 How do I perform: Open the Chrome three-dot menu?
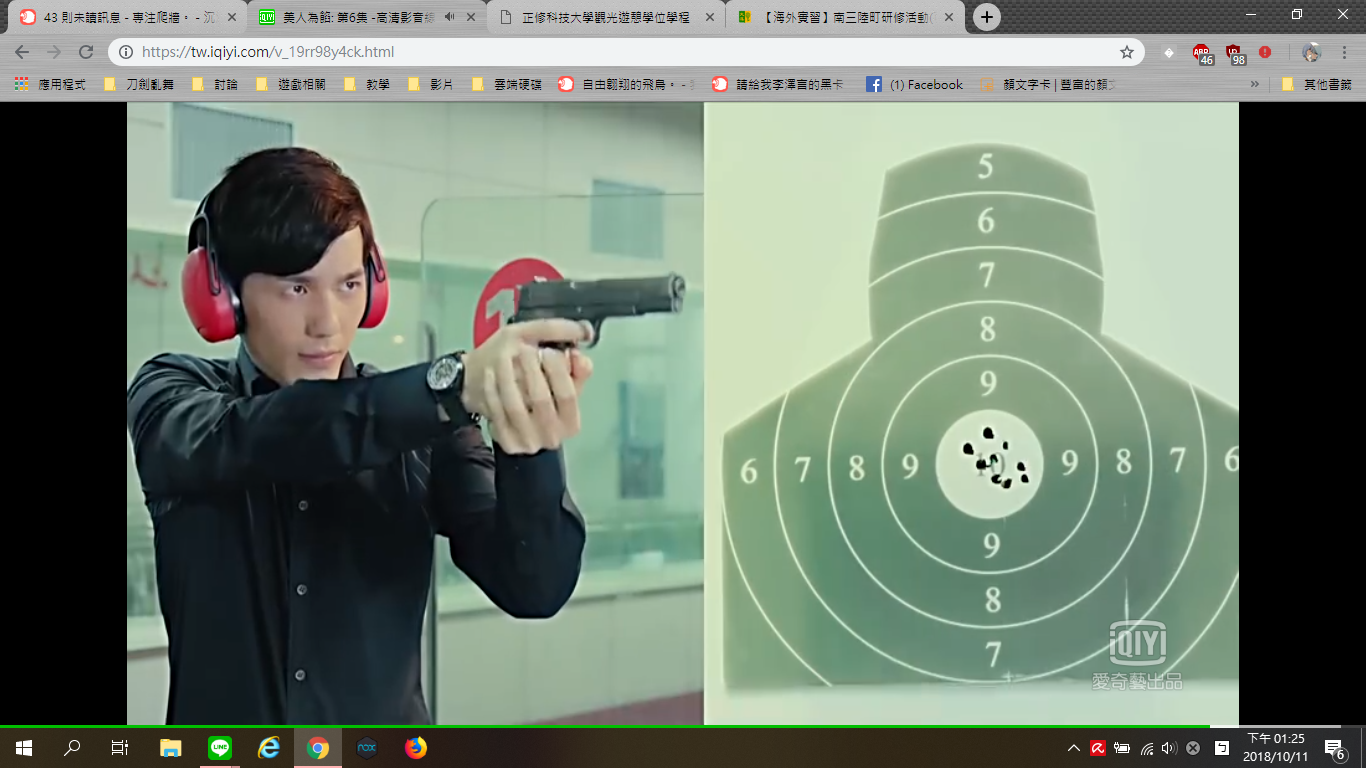[1344, 52]
